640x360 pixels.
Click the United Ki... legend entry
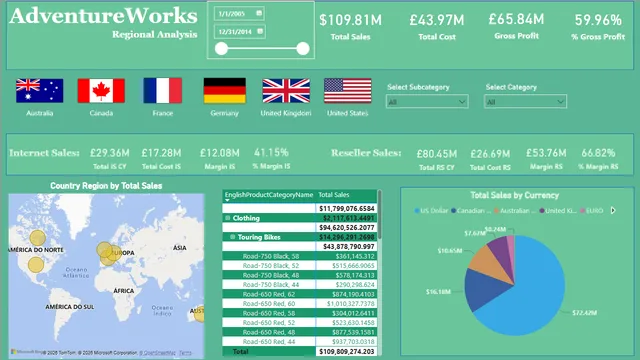[x=558, y=211]
